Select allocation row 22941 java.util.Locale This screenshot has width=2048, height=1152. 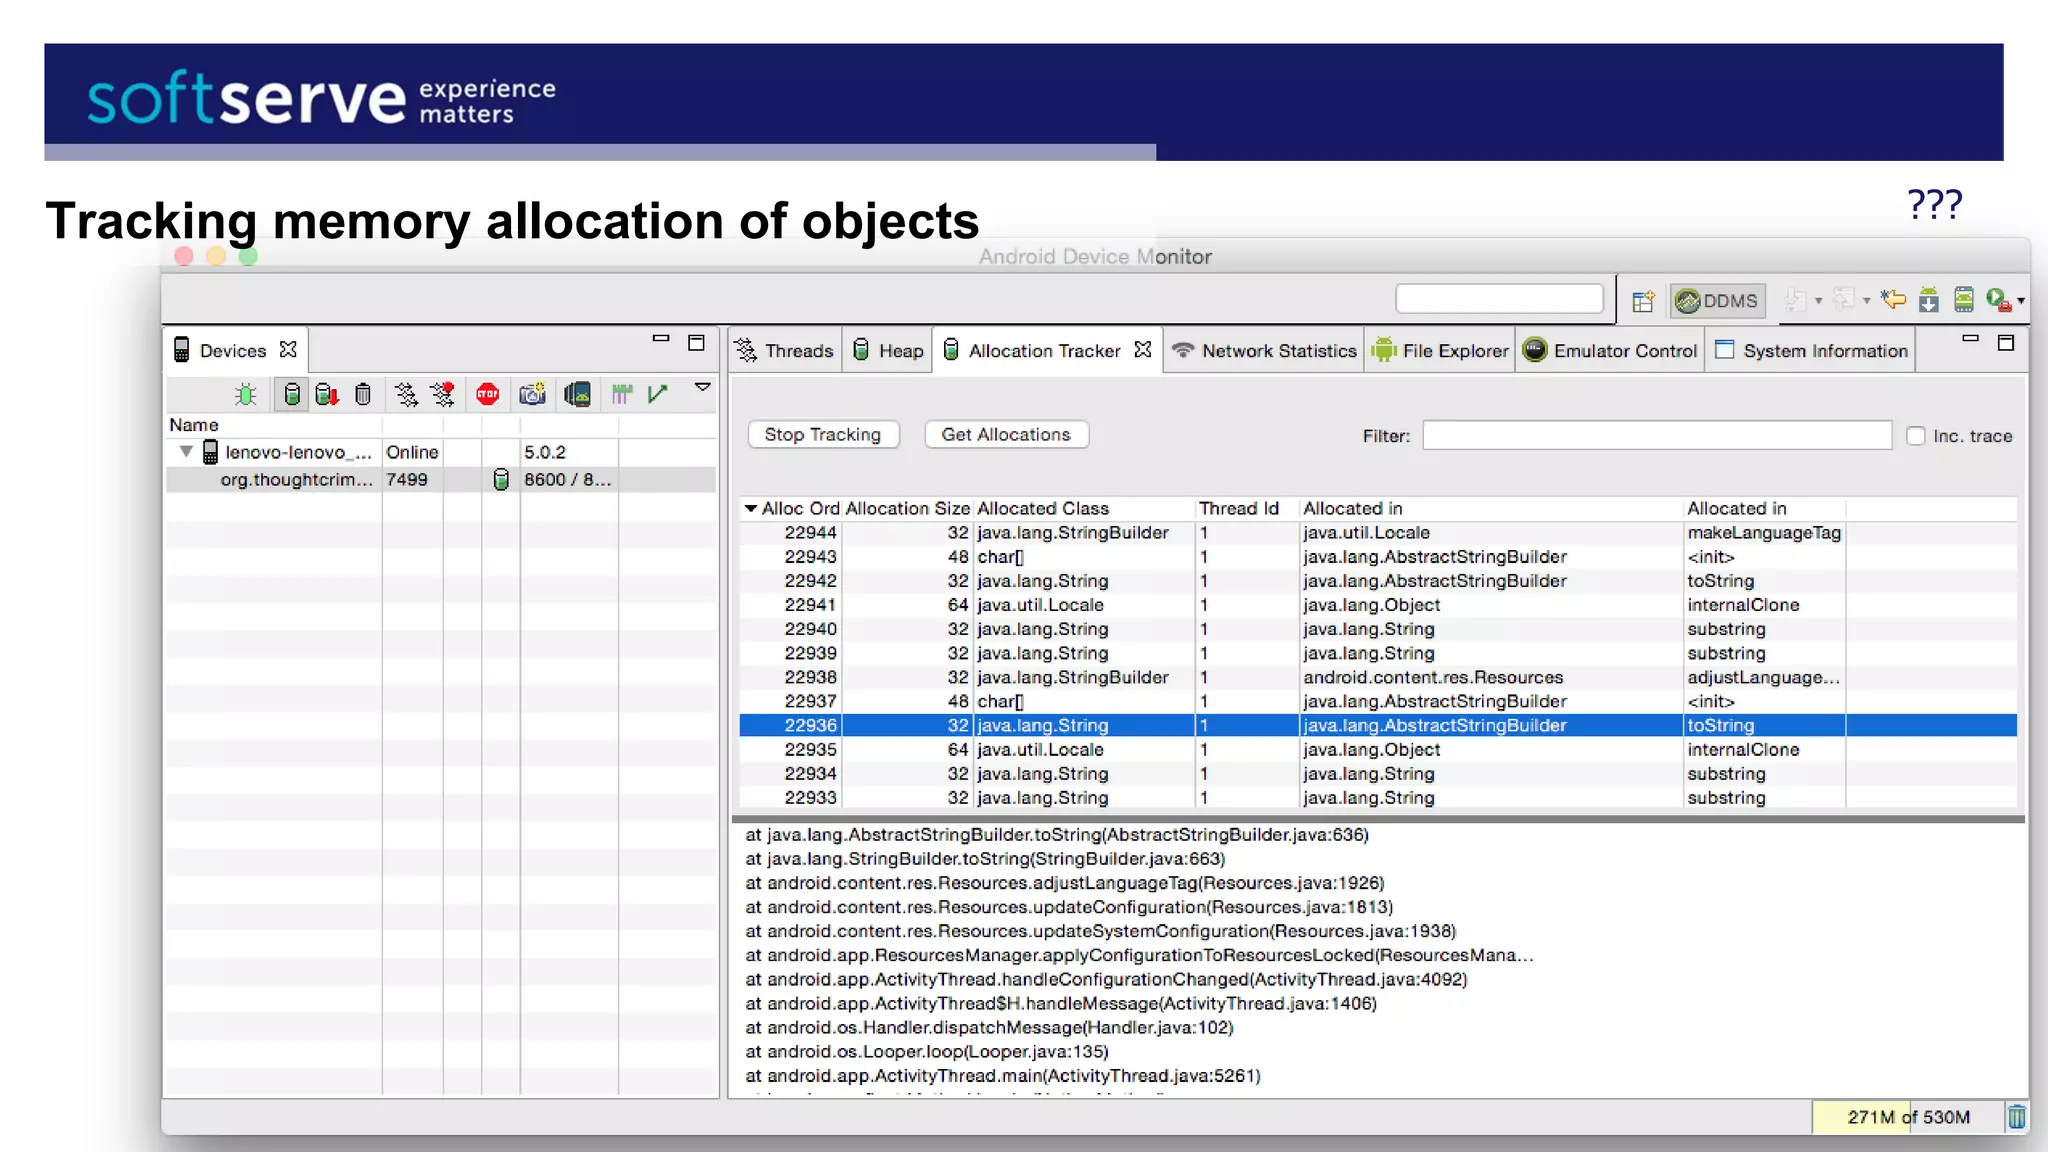tap(1378, 605)
